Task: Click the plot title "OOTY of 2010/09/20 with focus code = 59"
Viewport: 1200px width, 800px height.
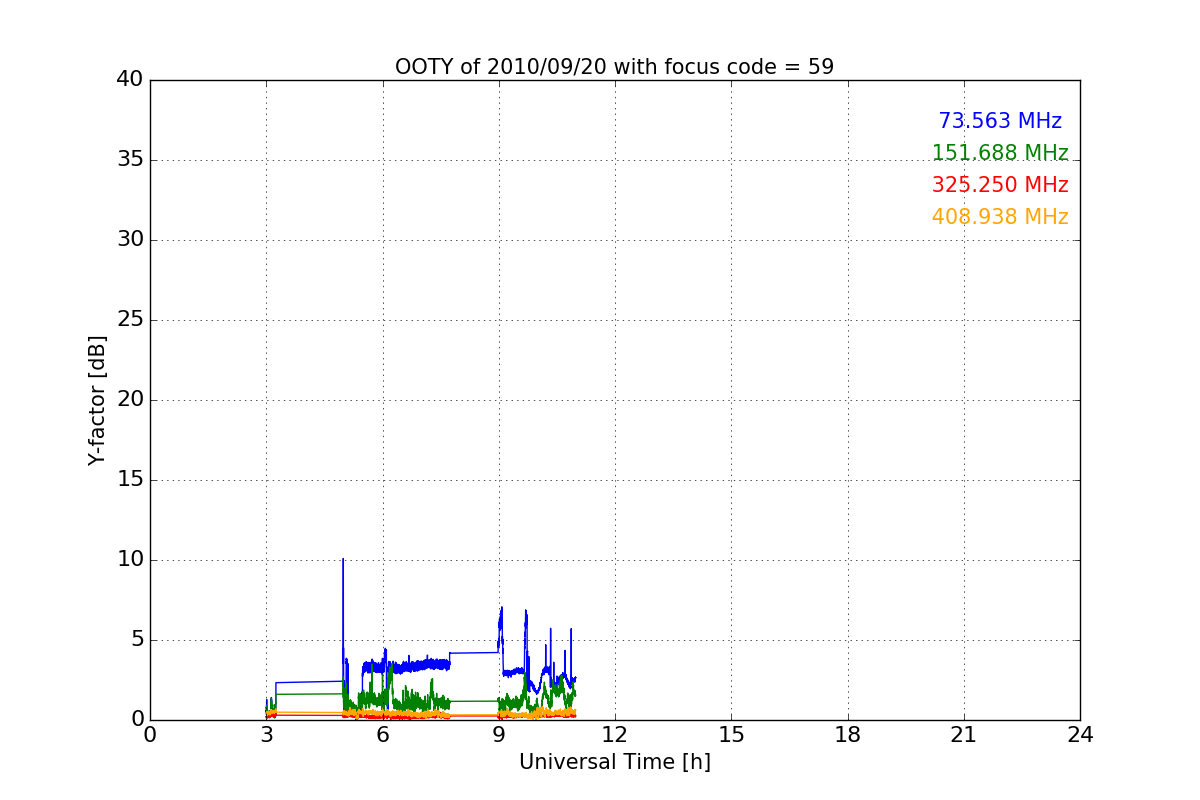Action: pyautogui.click(x=614, y=67)
